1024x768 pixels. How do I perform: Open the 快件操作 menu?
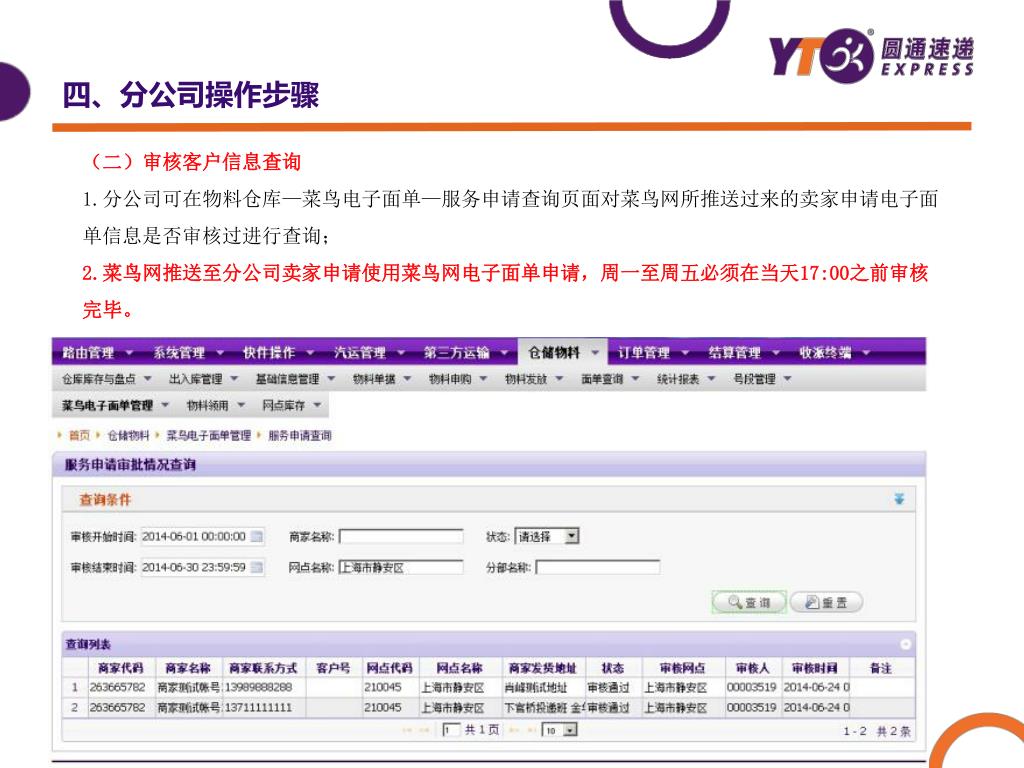(x=278, y=353)
